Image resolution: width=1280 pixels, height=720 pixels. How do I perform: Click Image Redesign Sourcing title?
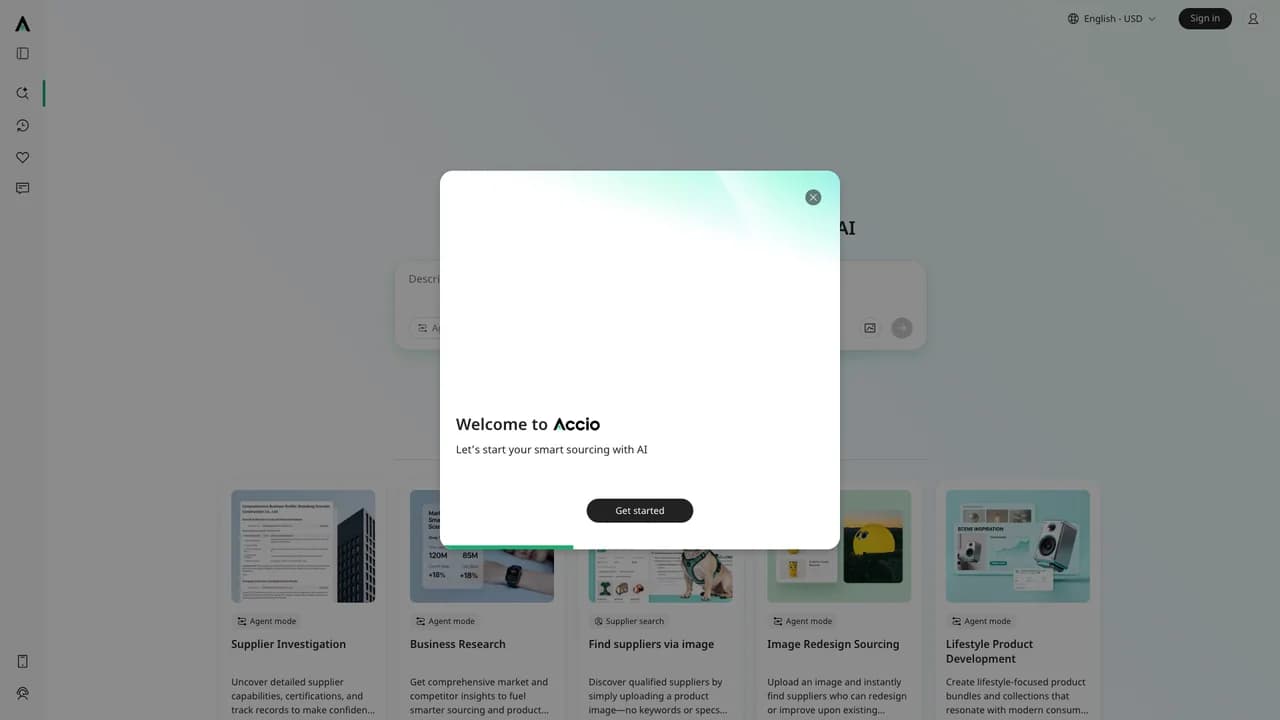(833, 644)
